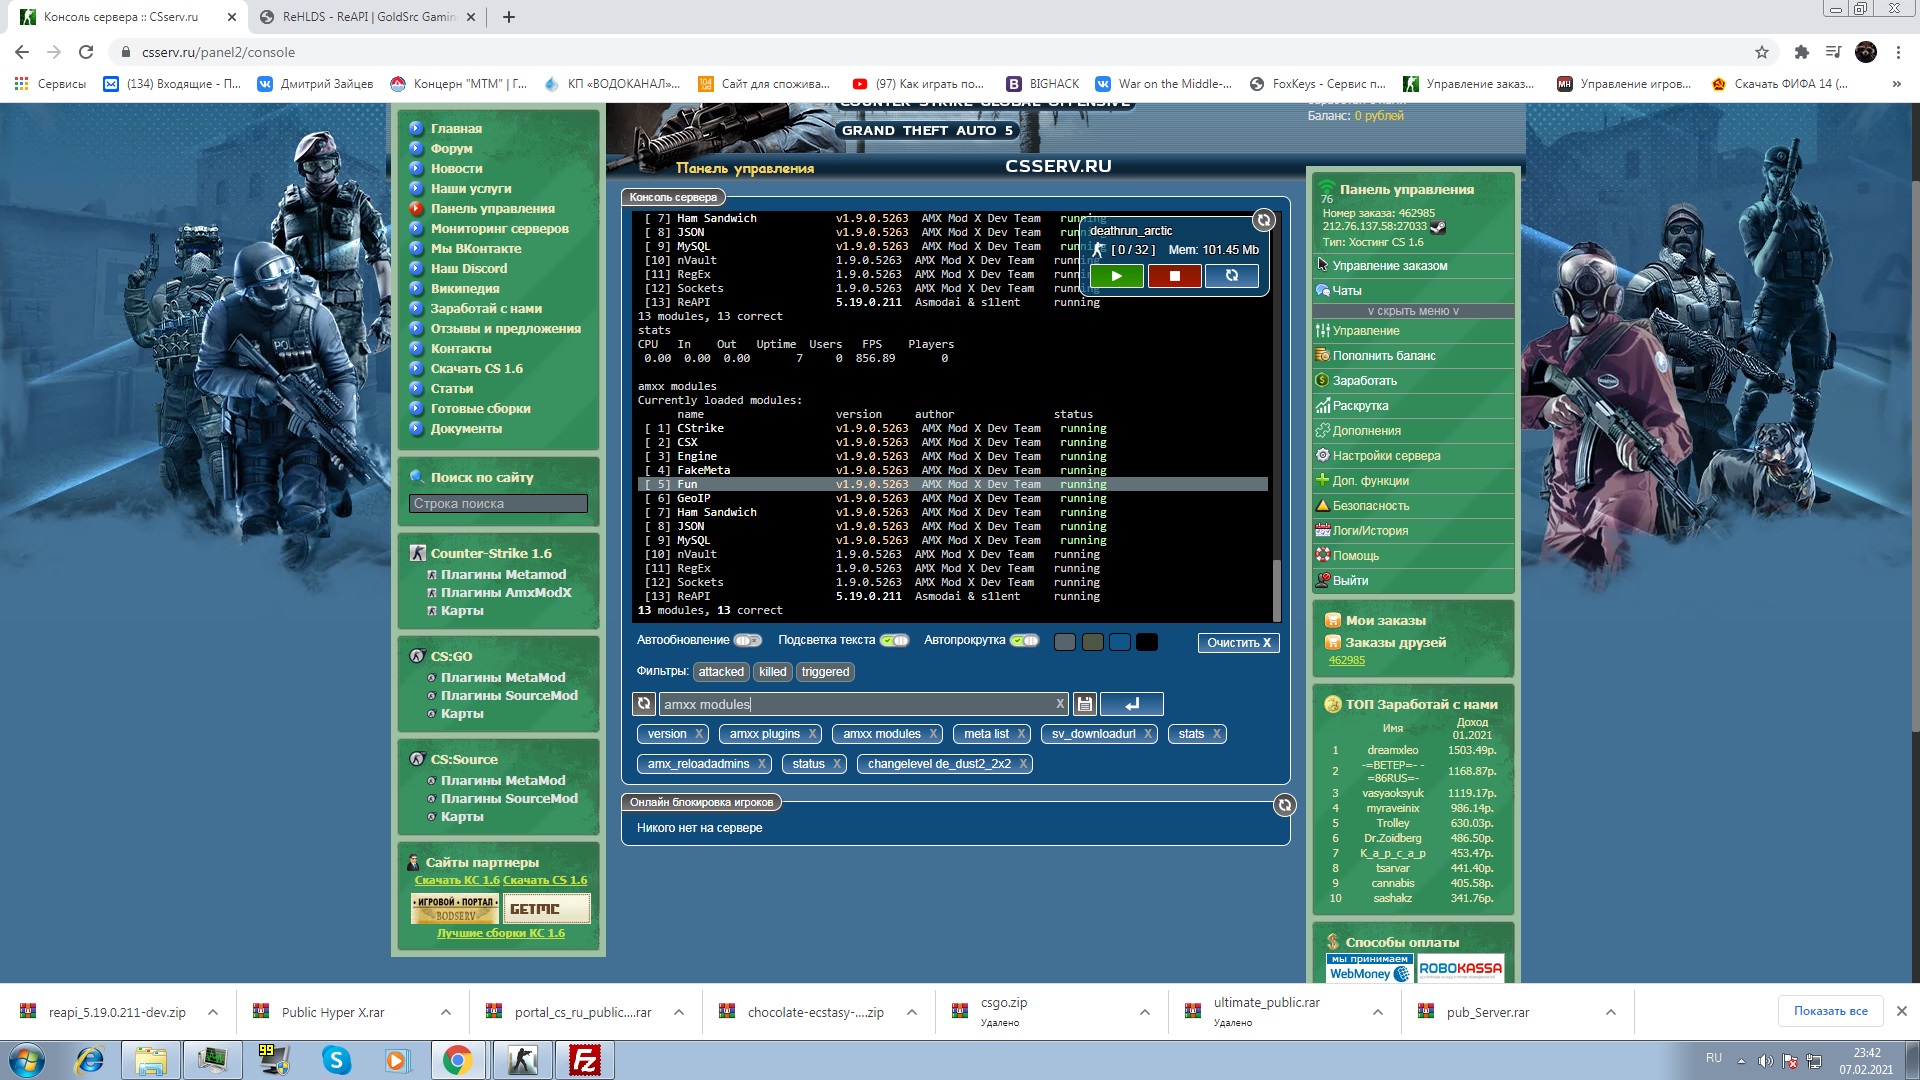This screenshot has height=1080, width=1920.
Task: Run the saved amxx plugins command
Action: coord(764,734)
